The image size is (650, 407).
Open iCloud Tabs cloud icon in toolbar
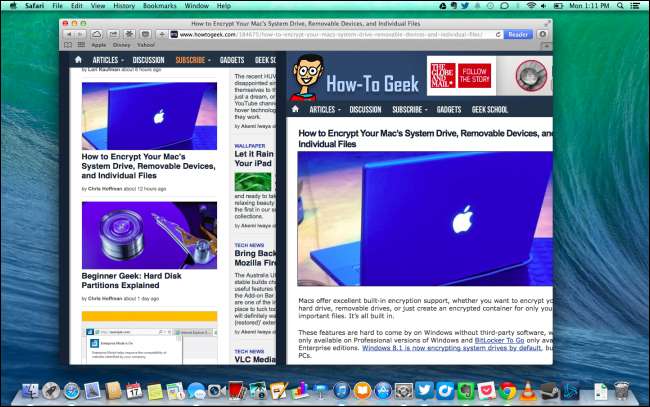[x=97, y=34]
